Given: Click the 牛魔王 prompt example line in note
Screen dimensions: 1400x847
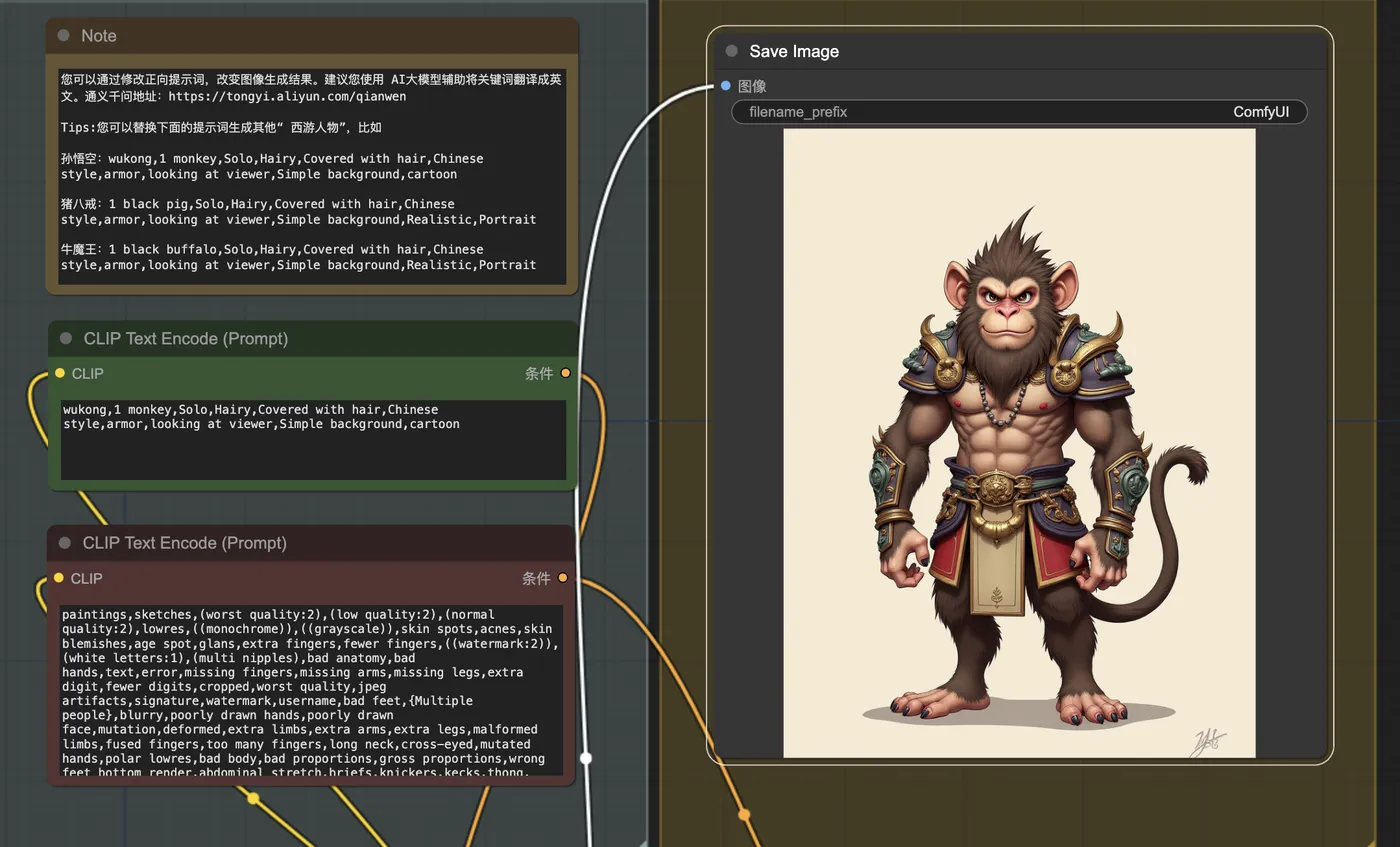Looking at the screenshot, I should point(298,257).
